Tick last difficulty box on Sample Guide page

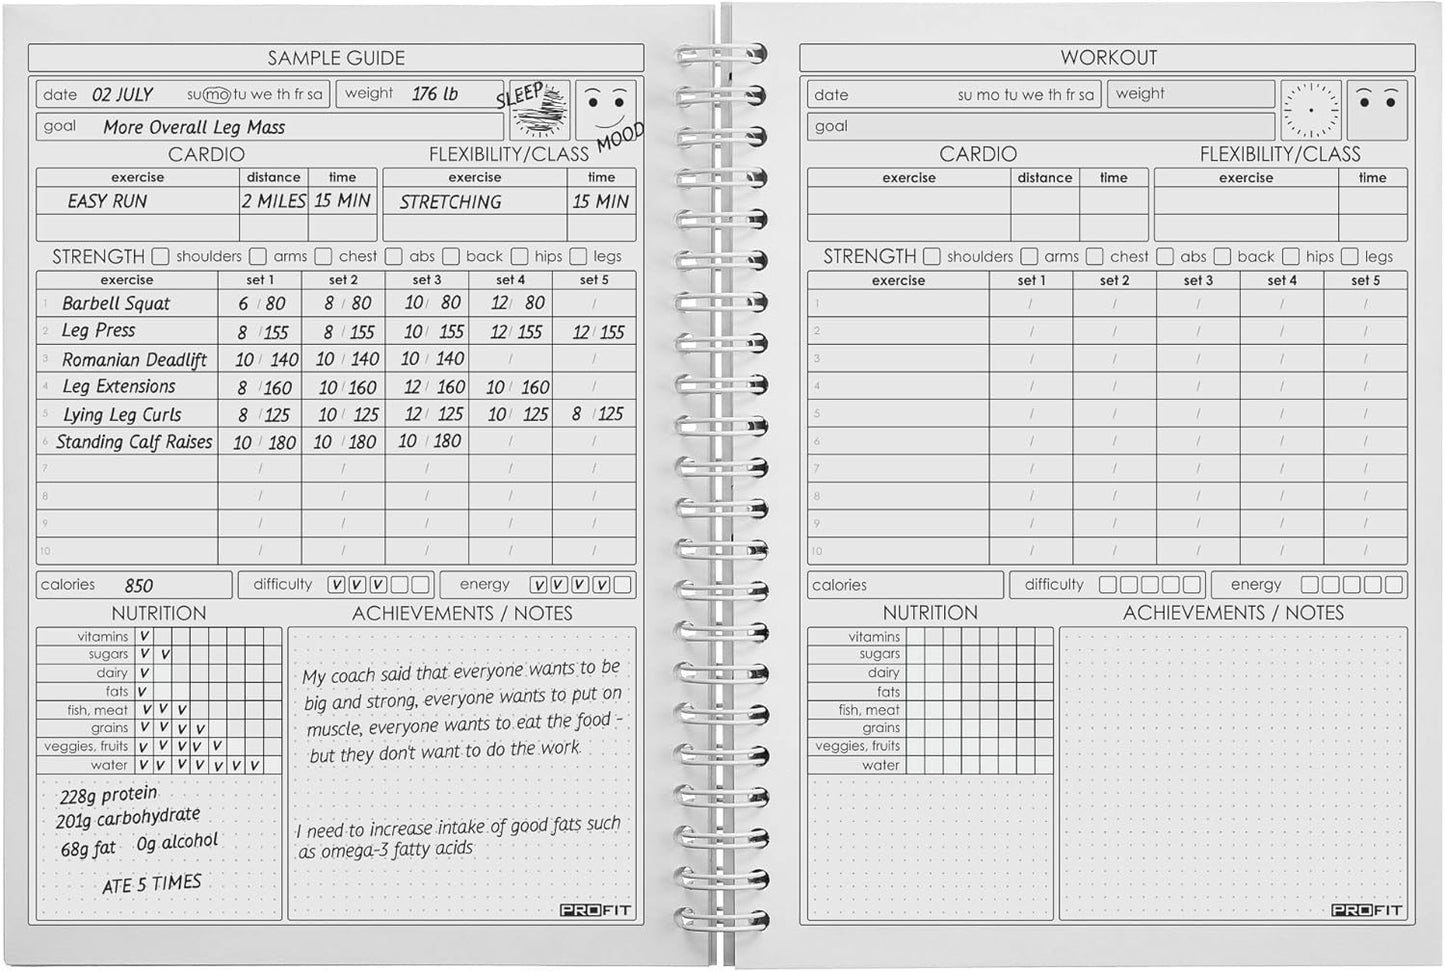click(420, 585)
